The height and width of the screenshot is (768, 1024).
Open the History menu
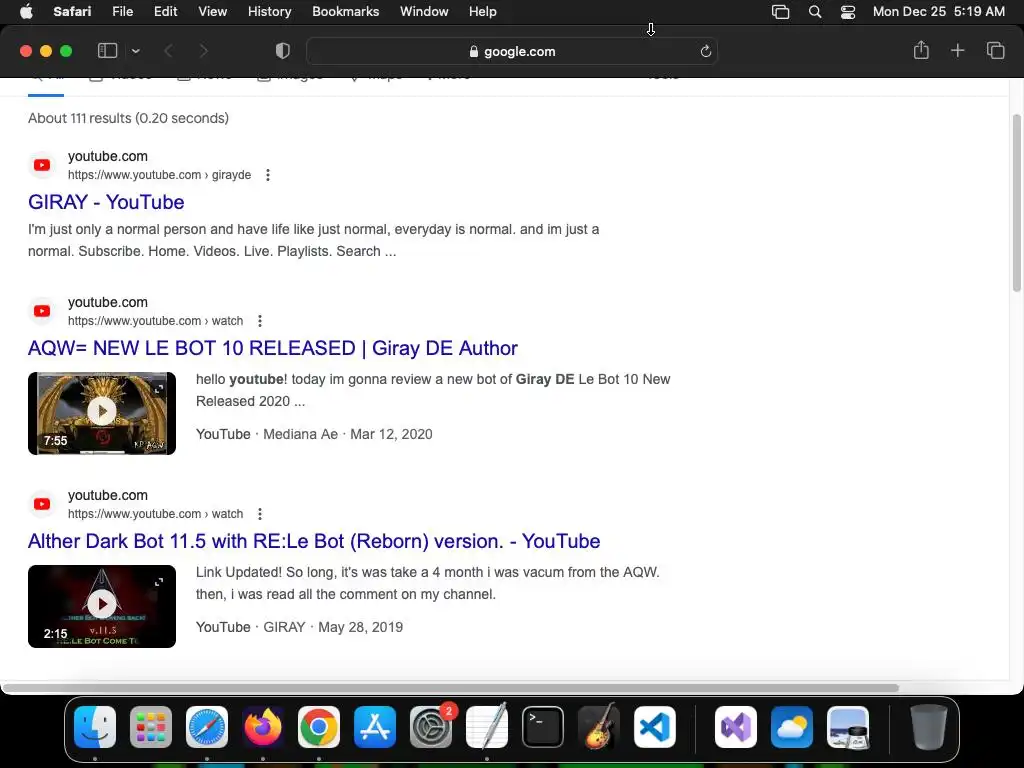(x=269, y=12)
